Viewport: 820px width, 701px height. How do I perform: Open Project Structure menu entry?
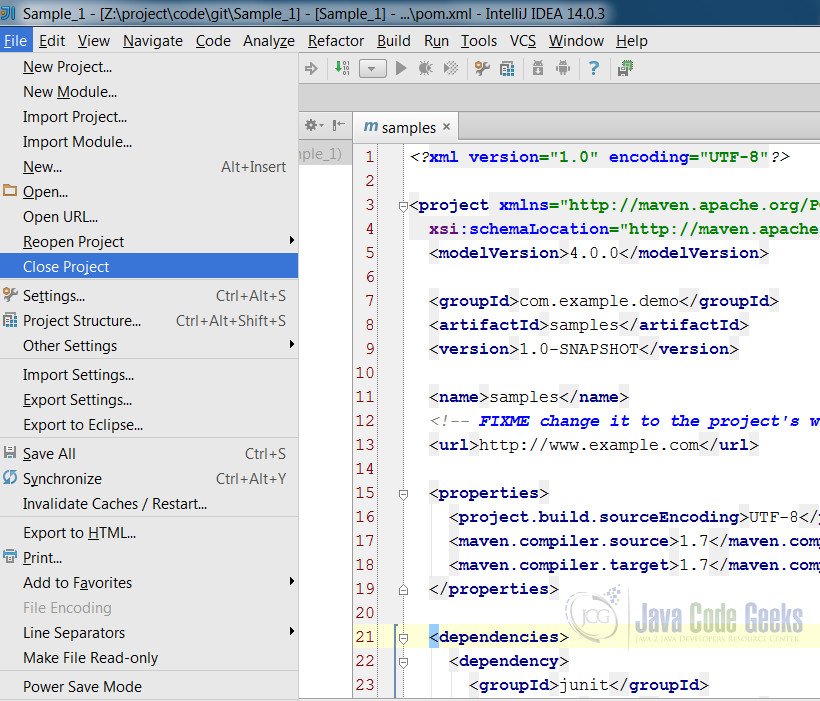coord(149,321)
